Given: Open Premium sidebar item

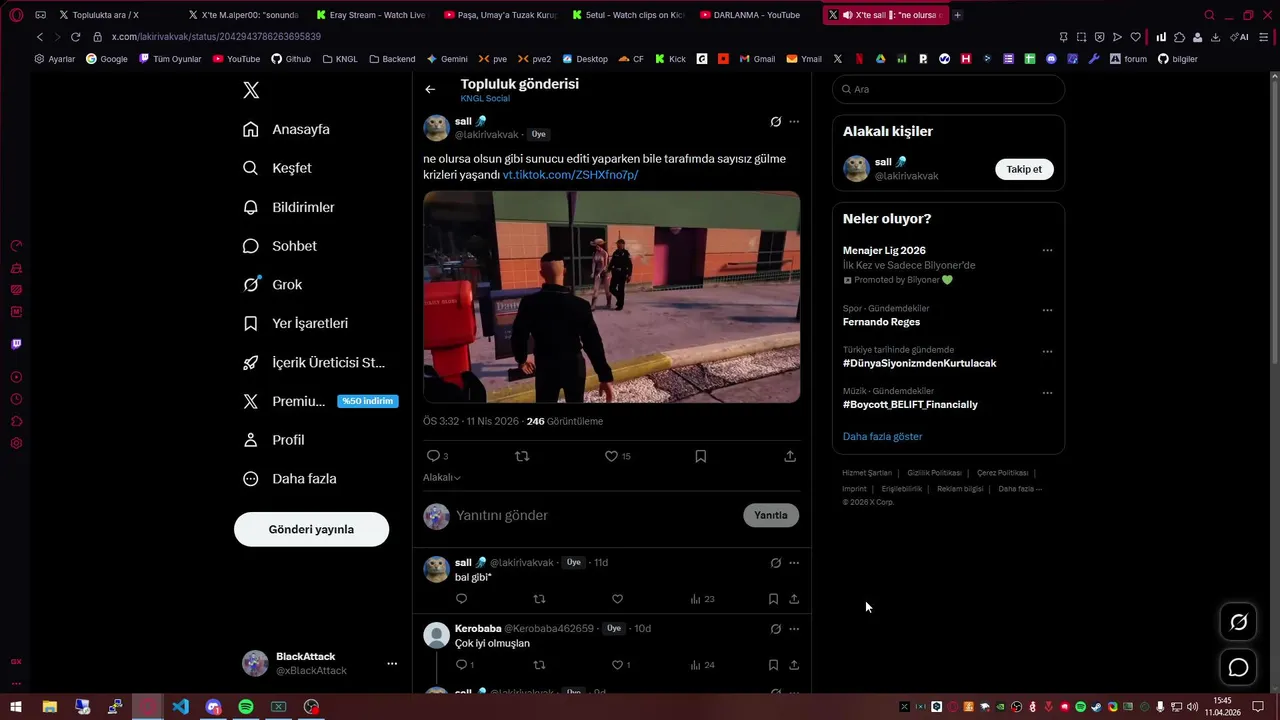Looking at the screenshot, I should coord(320,401).
